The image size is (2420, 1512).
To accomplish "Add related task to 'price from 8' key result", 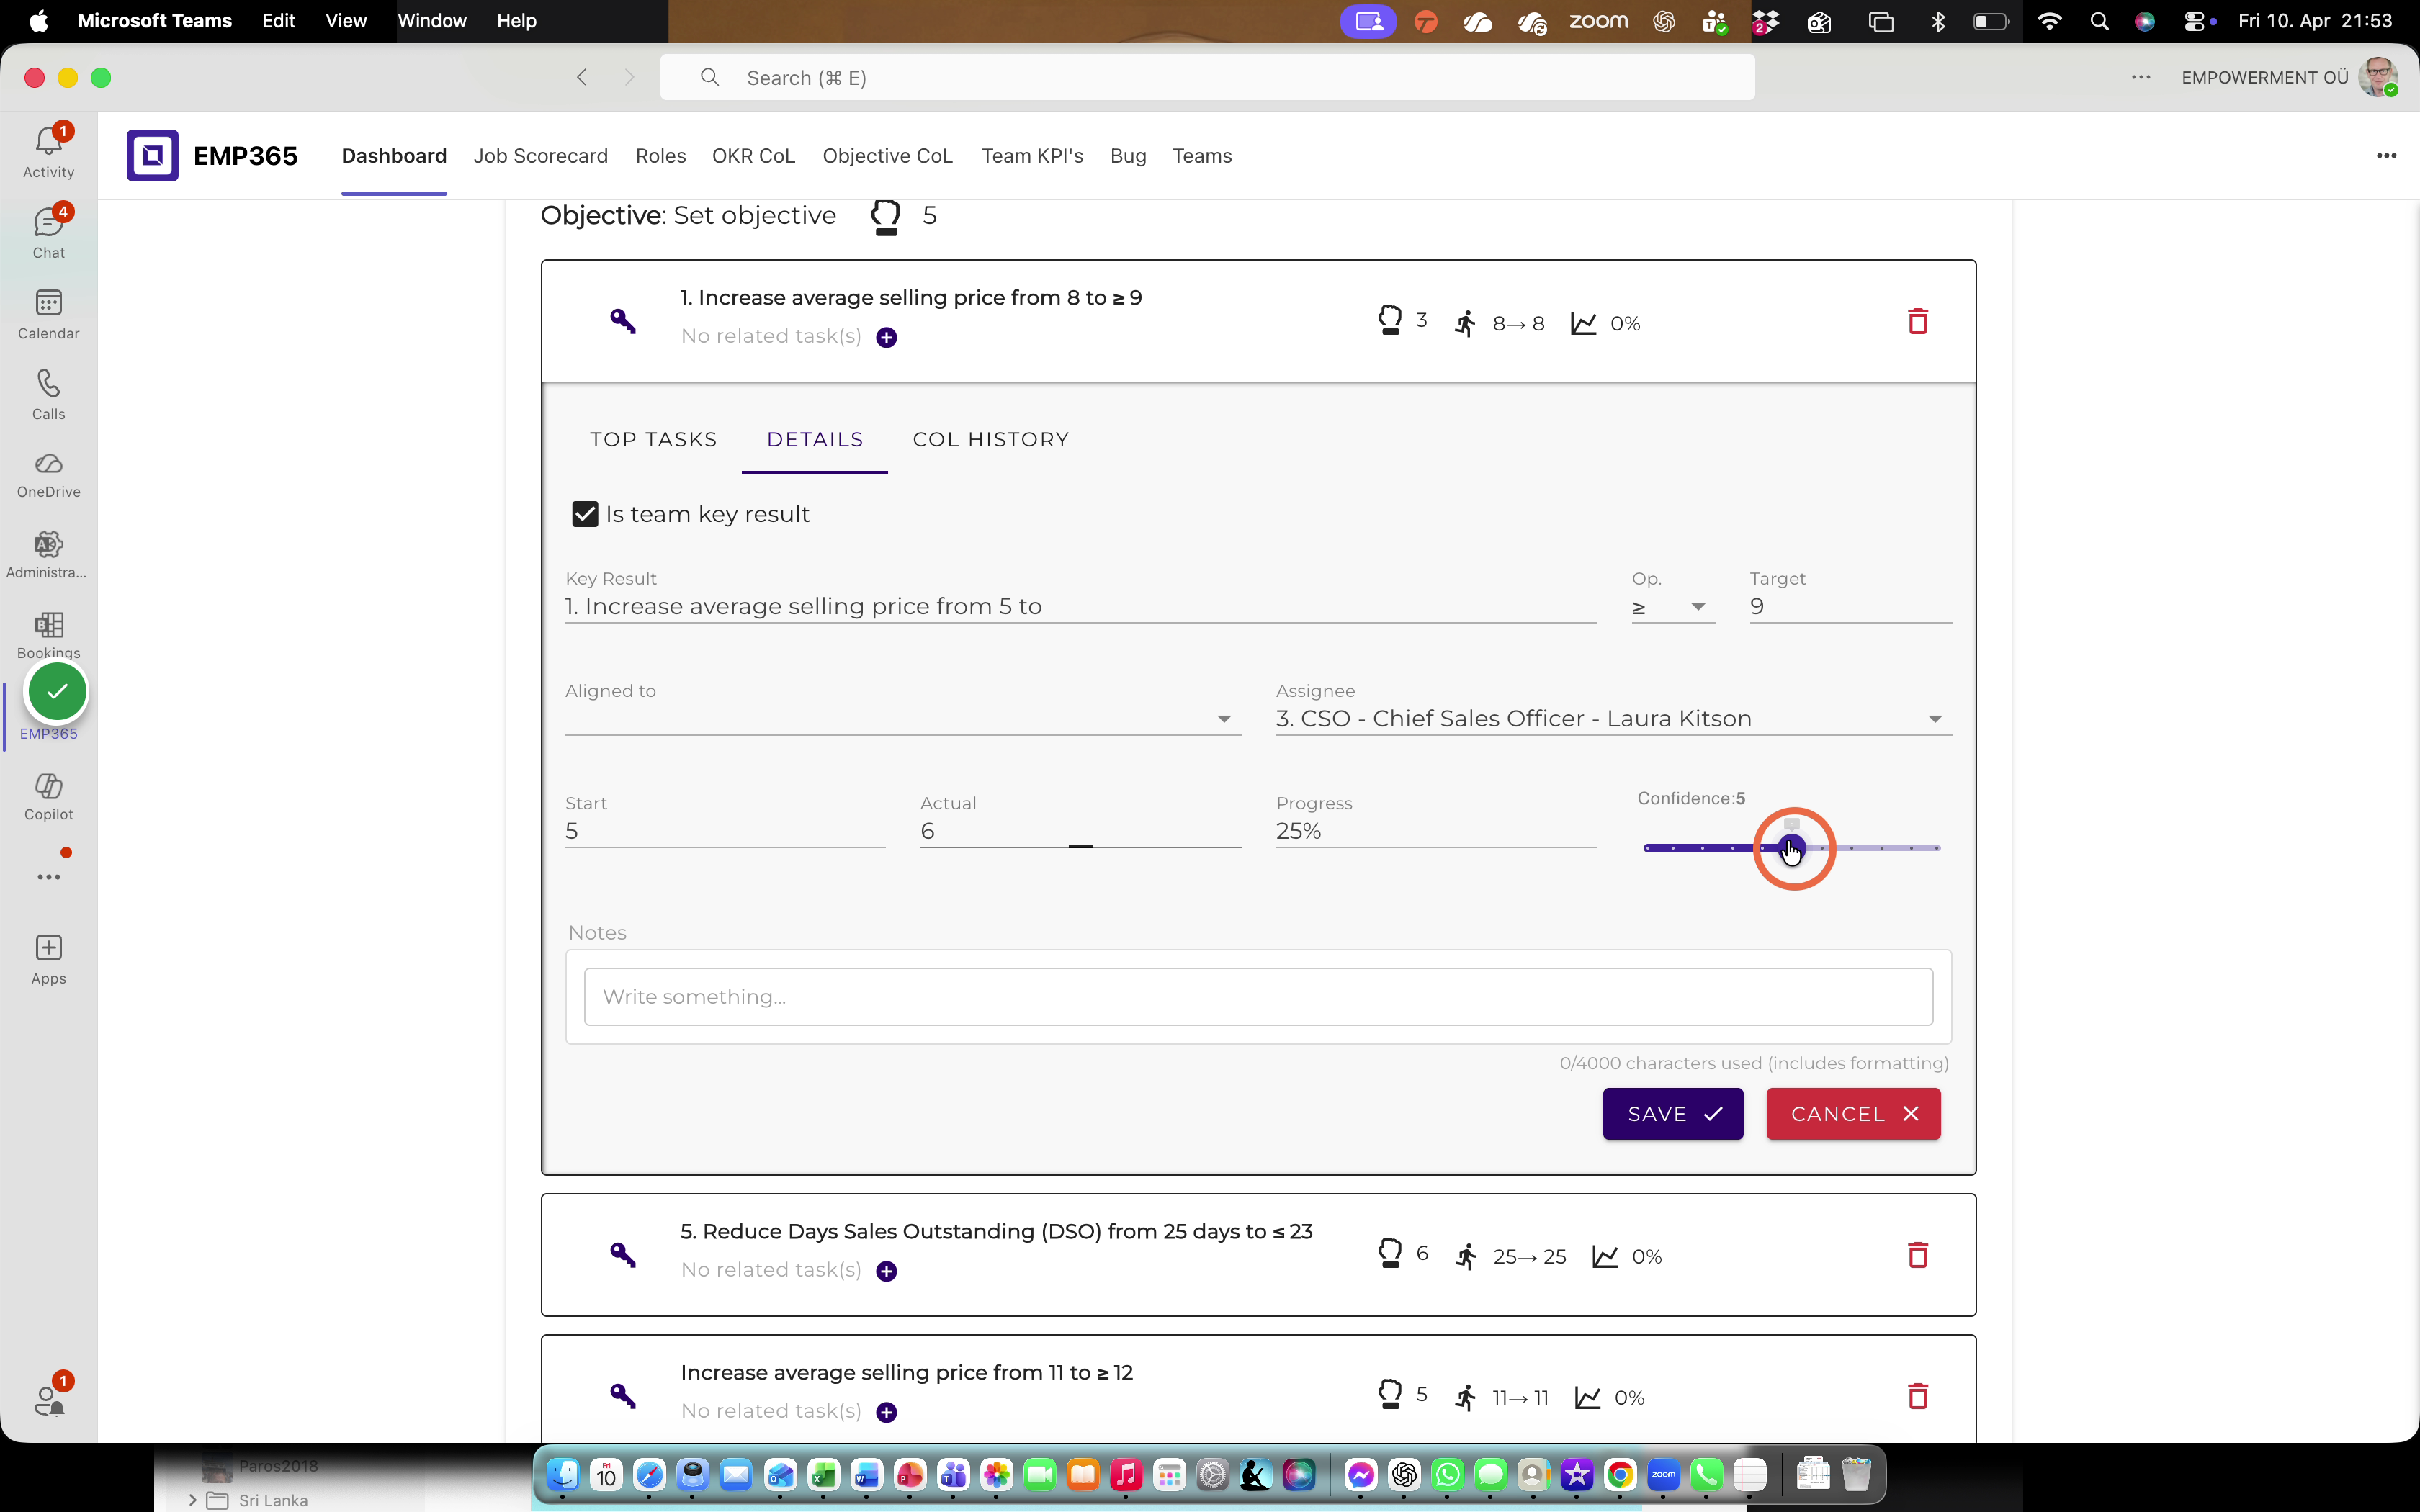I will (x=886, y=337).
